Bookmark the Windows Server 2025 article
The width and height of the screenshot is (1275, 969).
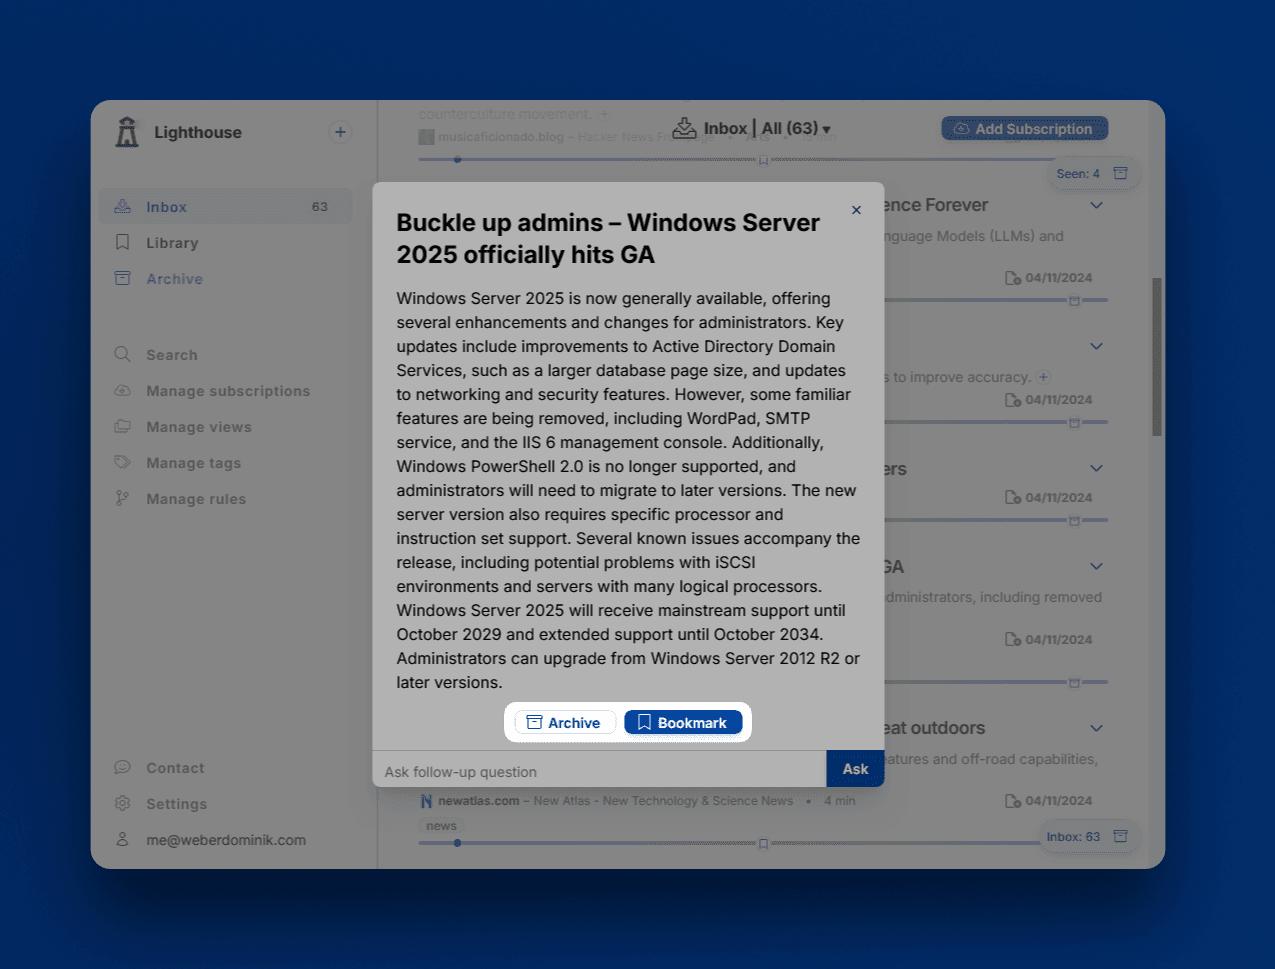click(683, 722)
